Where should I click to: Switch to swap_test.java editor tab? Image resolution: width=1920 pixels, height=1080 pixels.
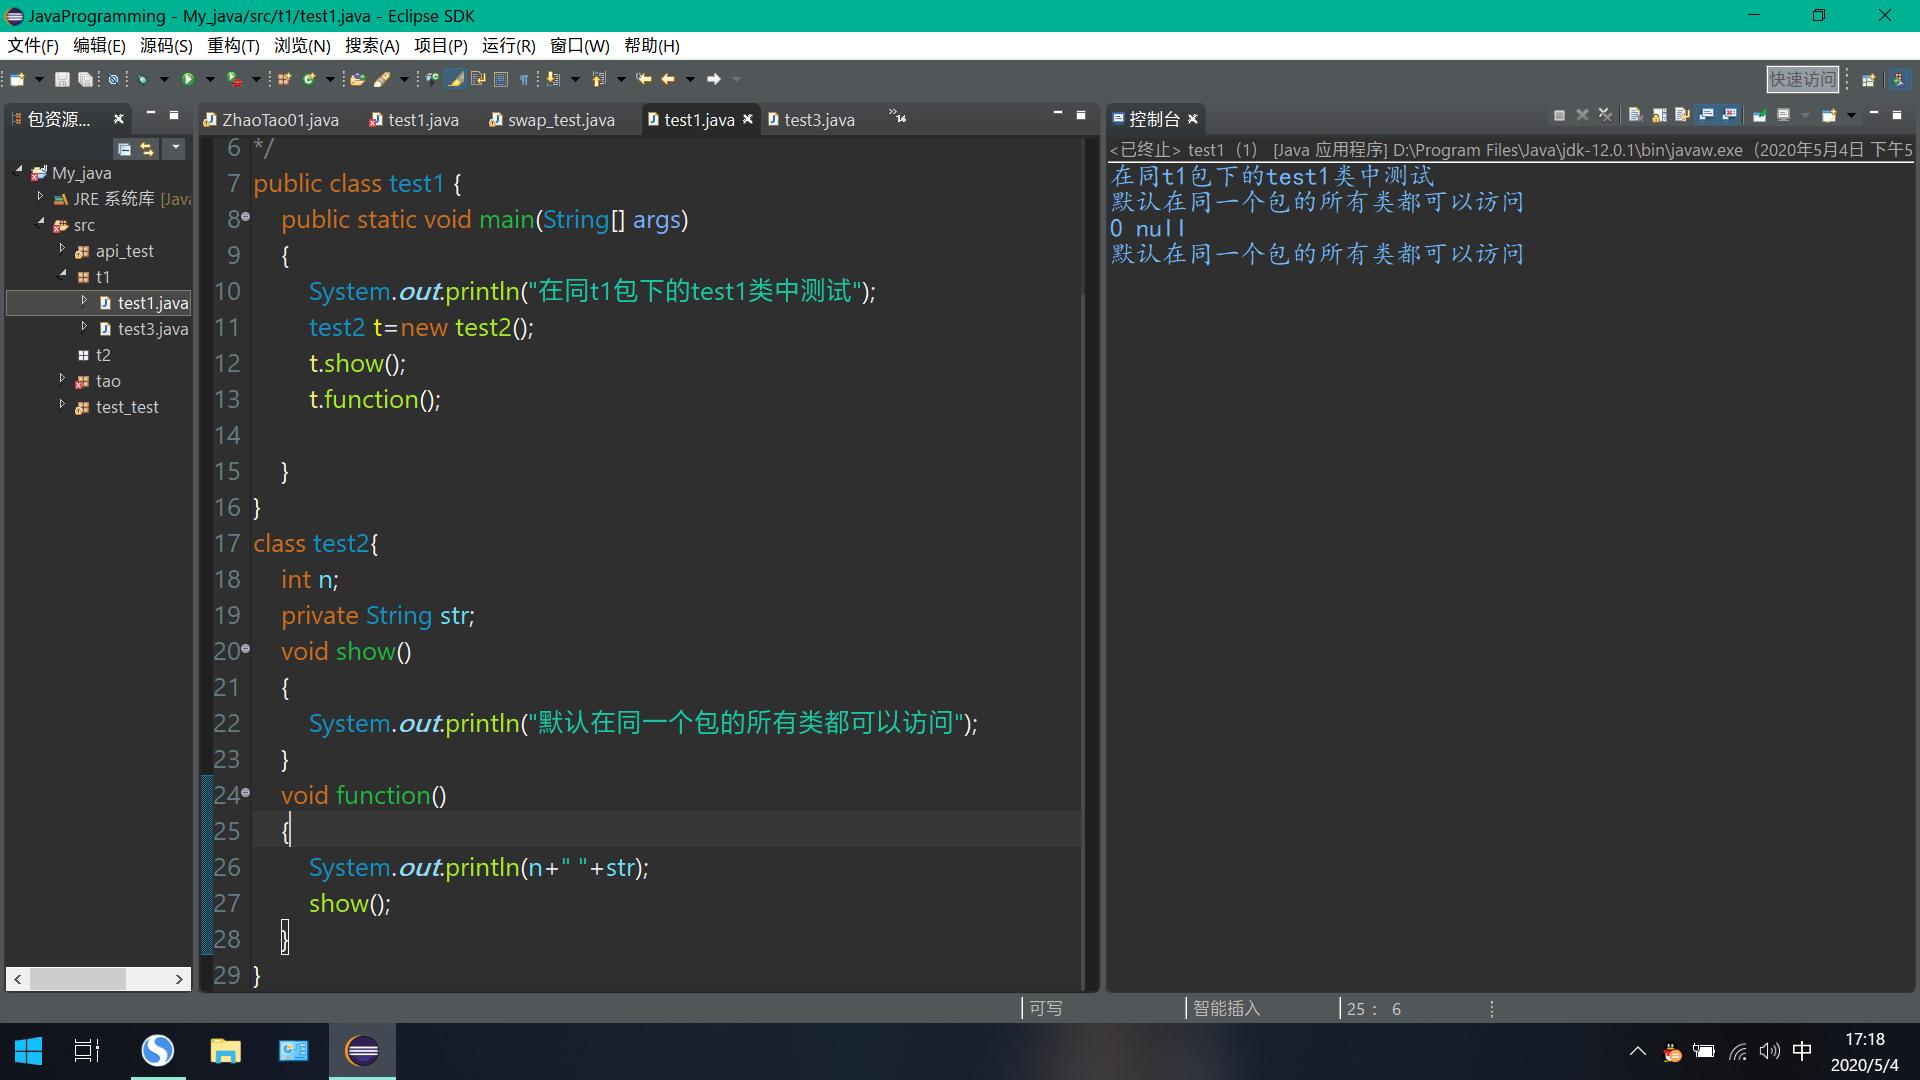[x=552, y=119]
